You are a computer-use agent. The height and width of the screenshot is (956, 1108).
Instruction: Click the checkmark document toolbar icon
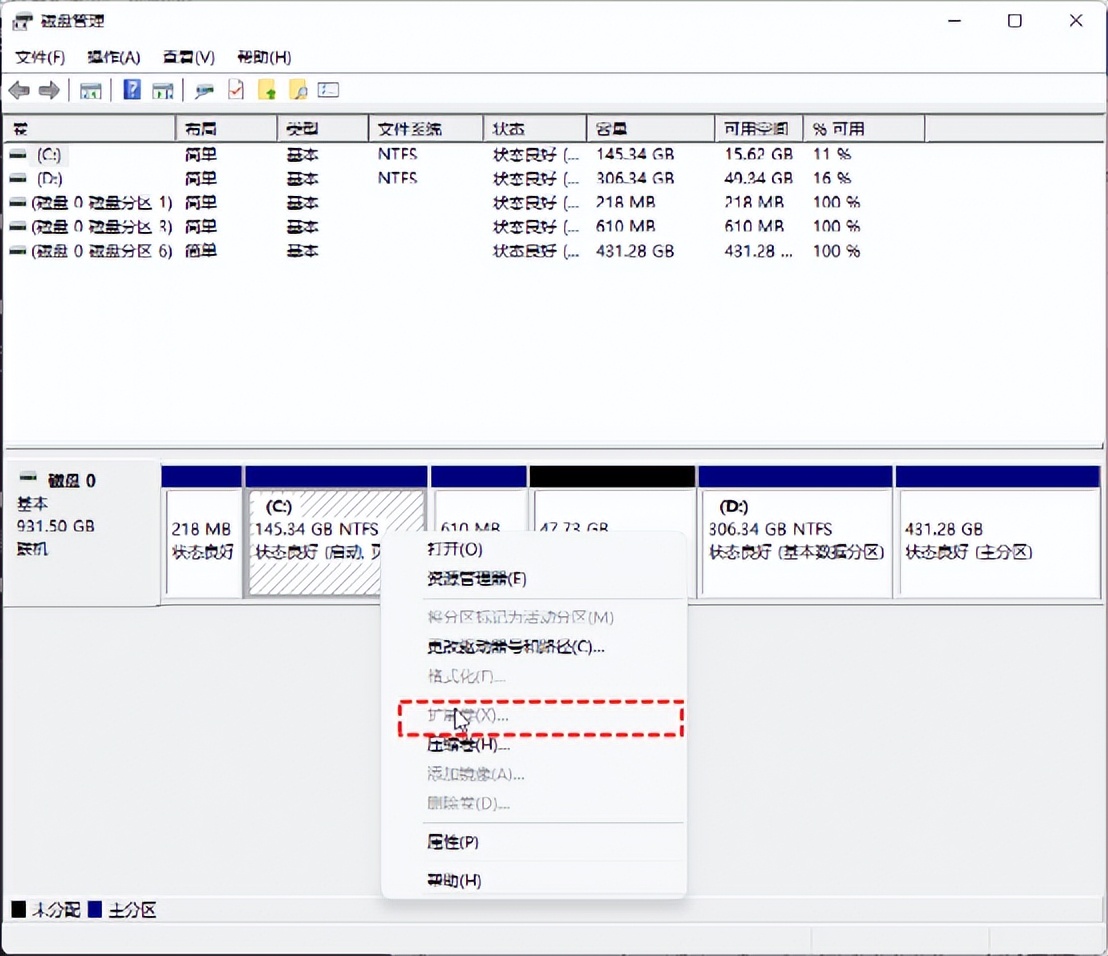pos(236,90)
